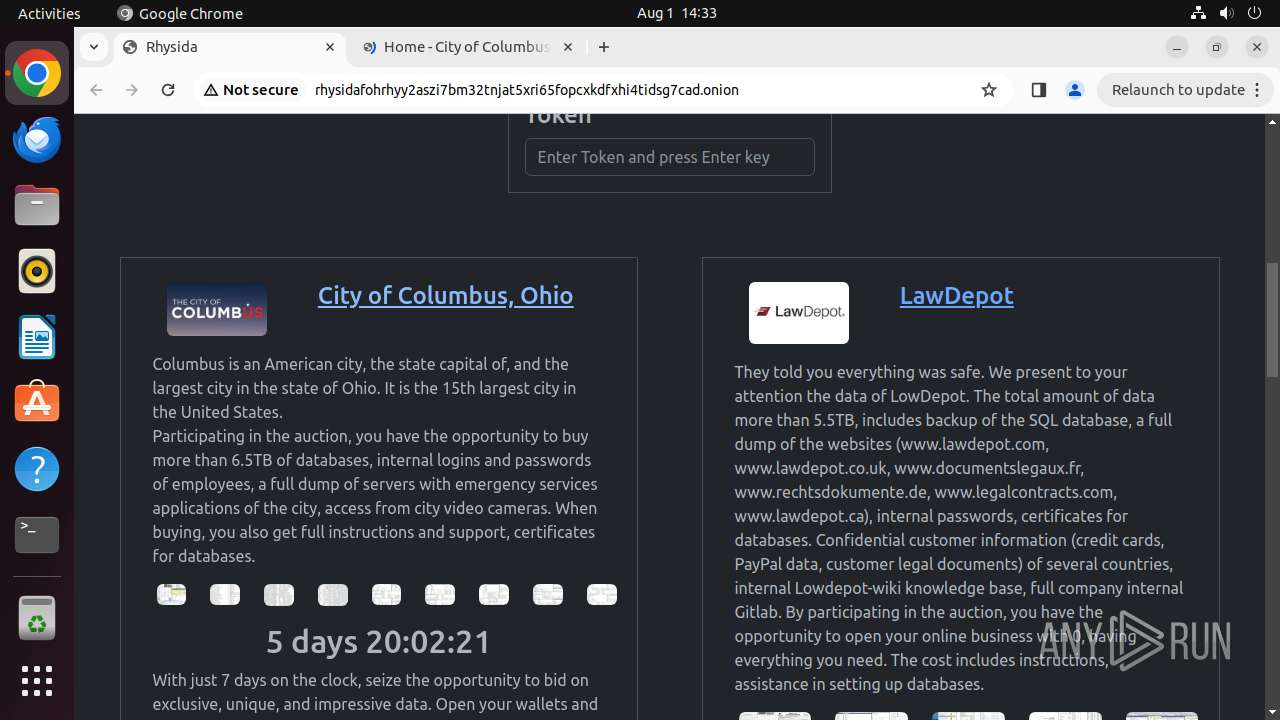1280x720 pixels.
Task: Open the Files manager in the dock
Action: tap(37, 206)
